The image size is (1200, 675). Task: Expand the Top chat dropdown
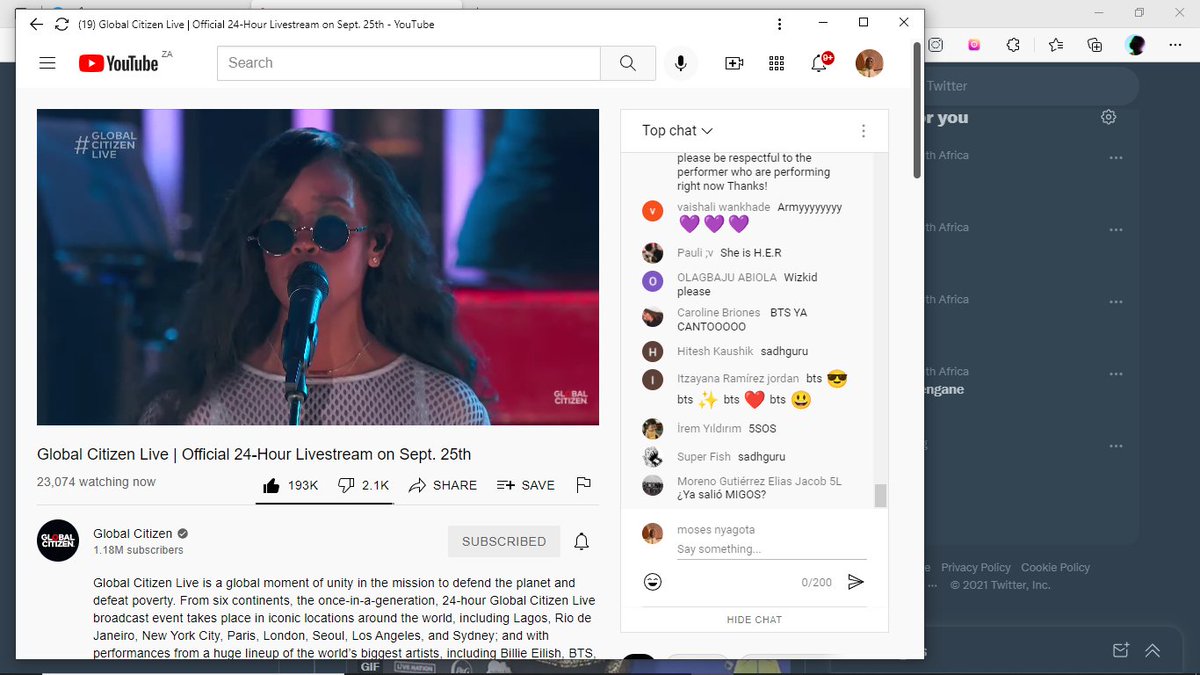click(x=677, y=130)
